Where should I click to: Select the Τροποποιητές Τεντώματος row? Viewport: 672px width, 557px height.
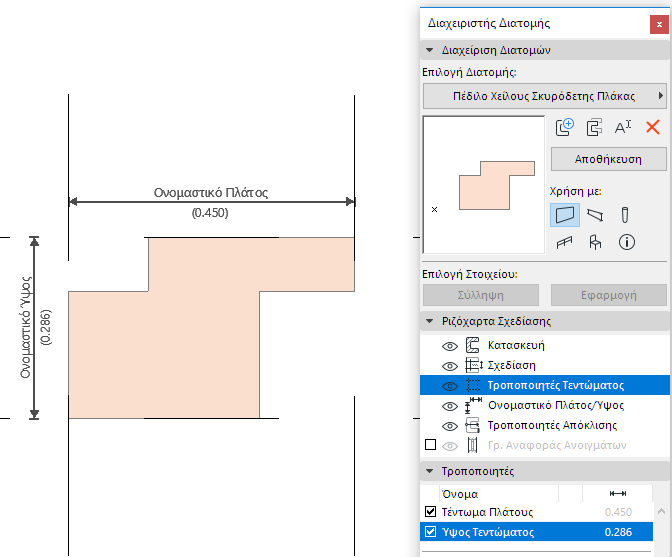click(x=545, y=385)
